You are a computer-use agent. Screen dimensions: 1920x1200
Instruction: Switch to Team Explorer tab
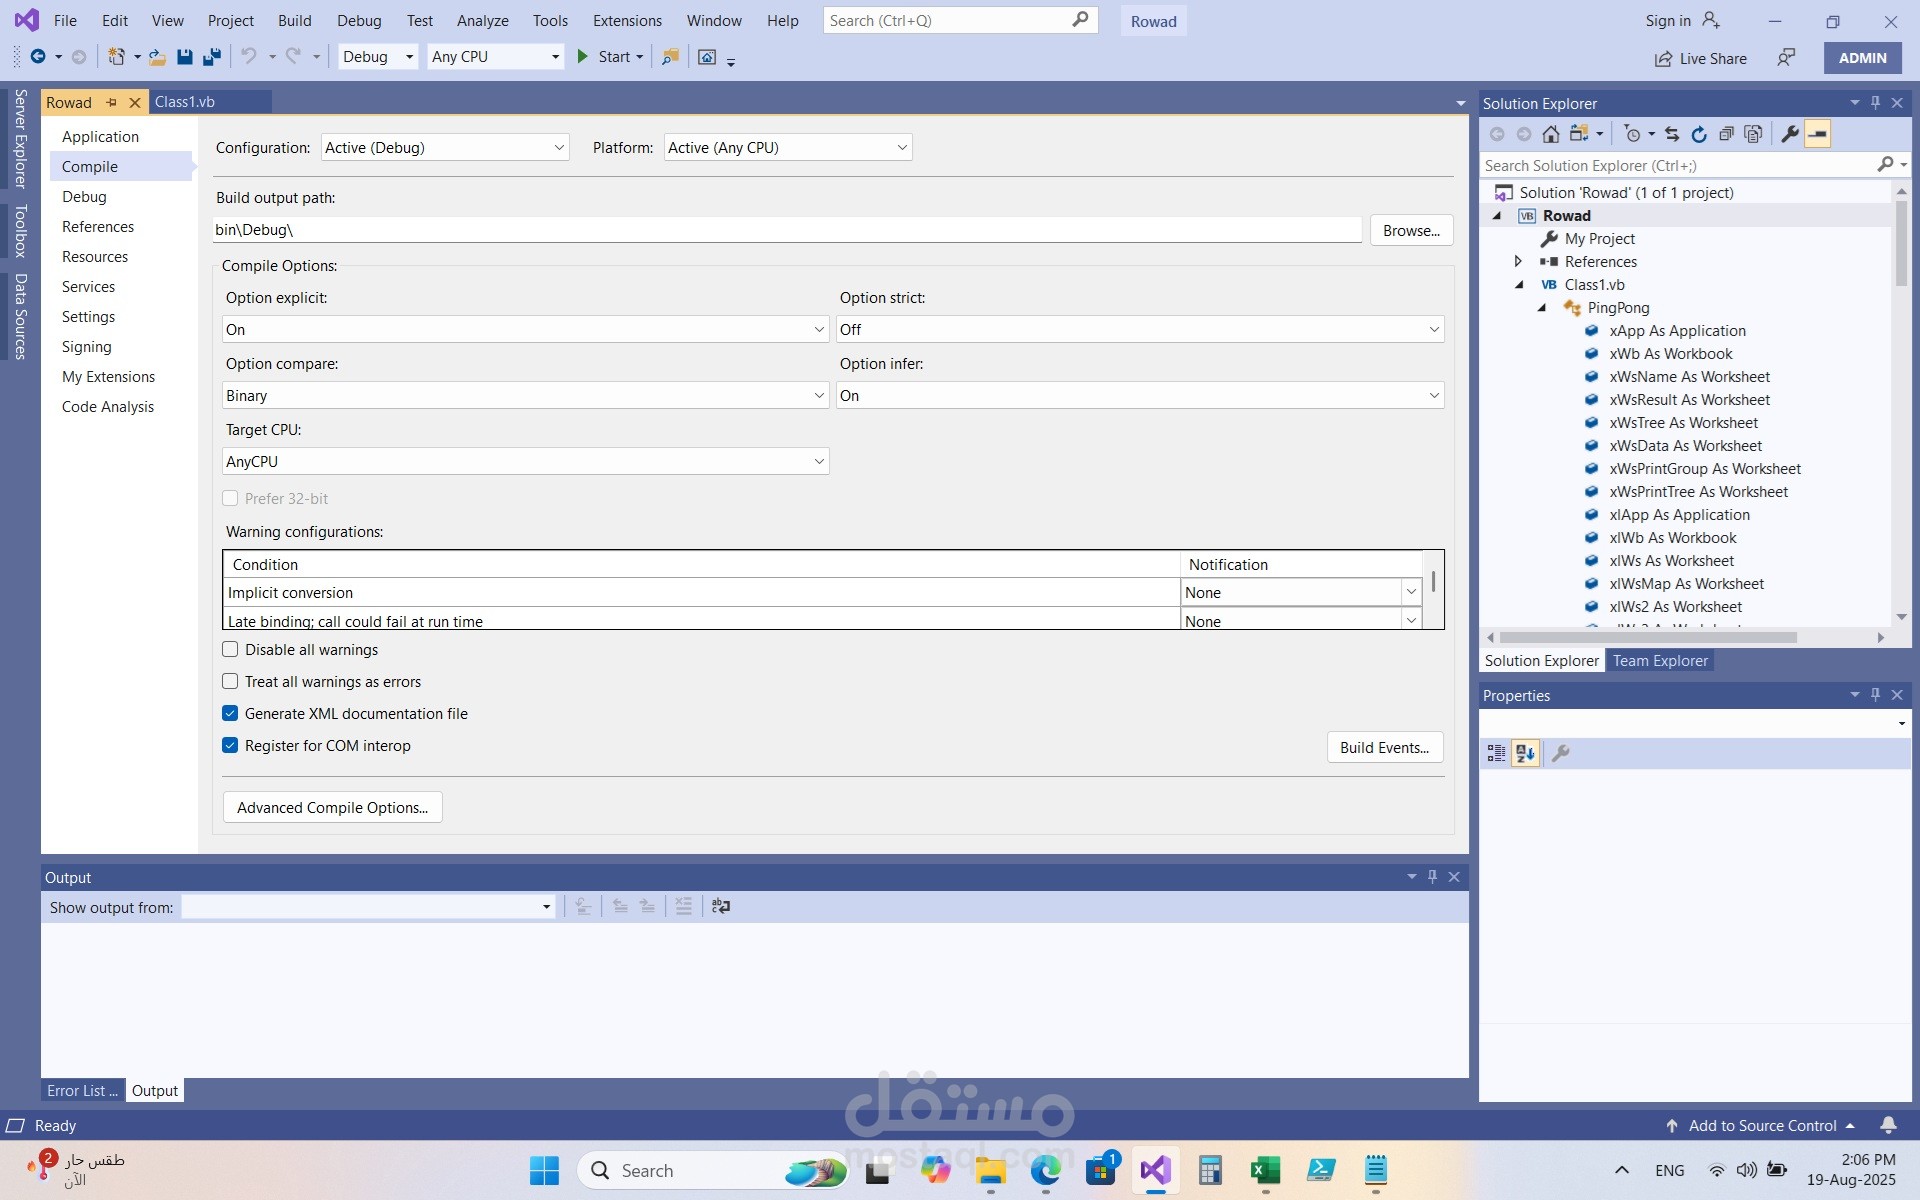pos(1660,660)
